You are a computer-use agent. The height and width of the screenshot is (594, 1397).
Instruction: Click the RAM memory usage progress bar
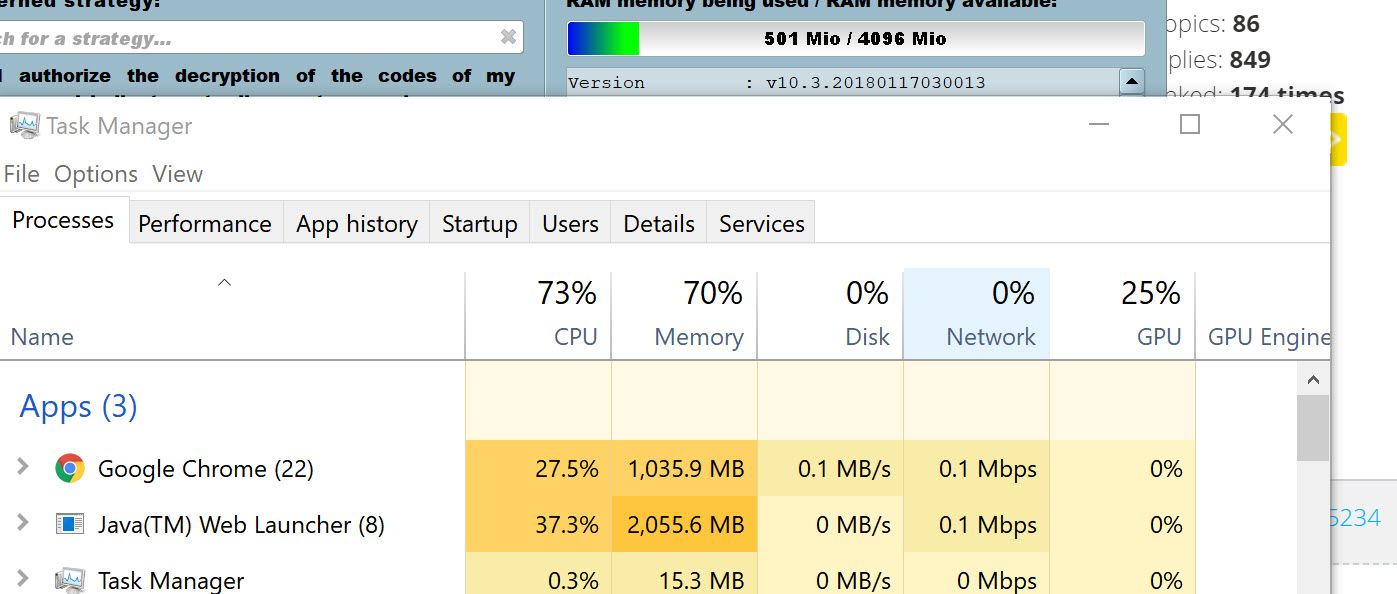coord(855,39)
